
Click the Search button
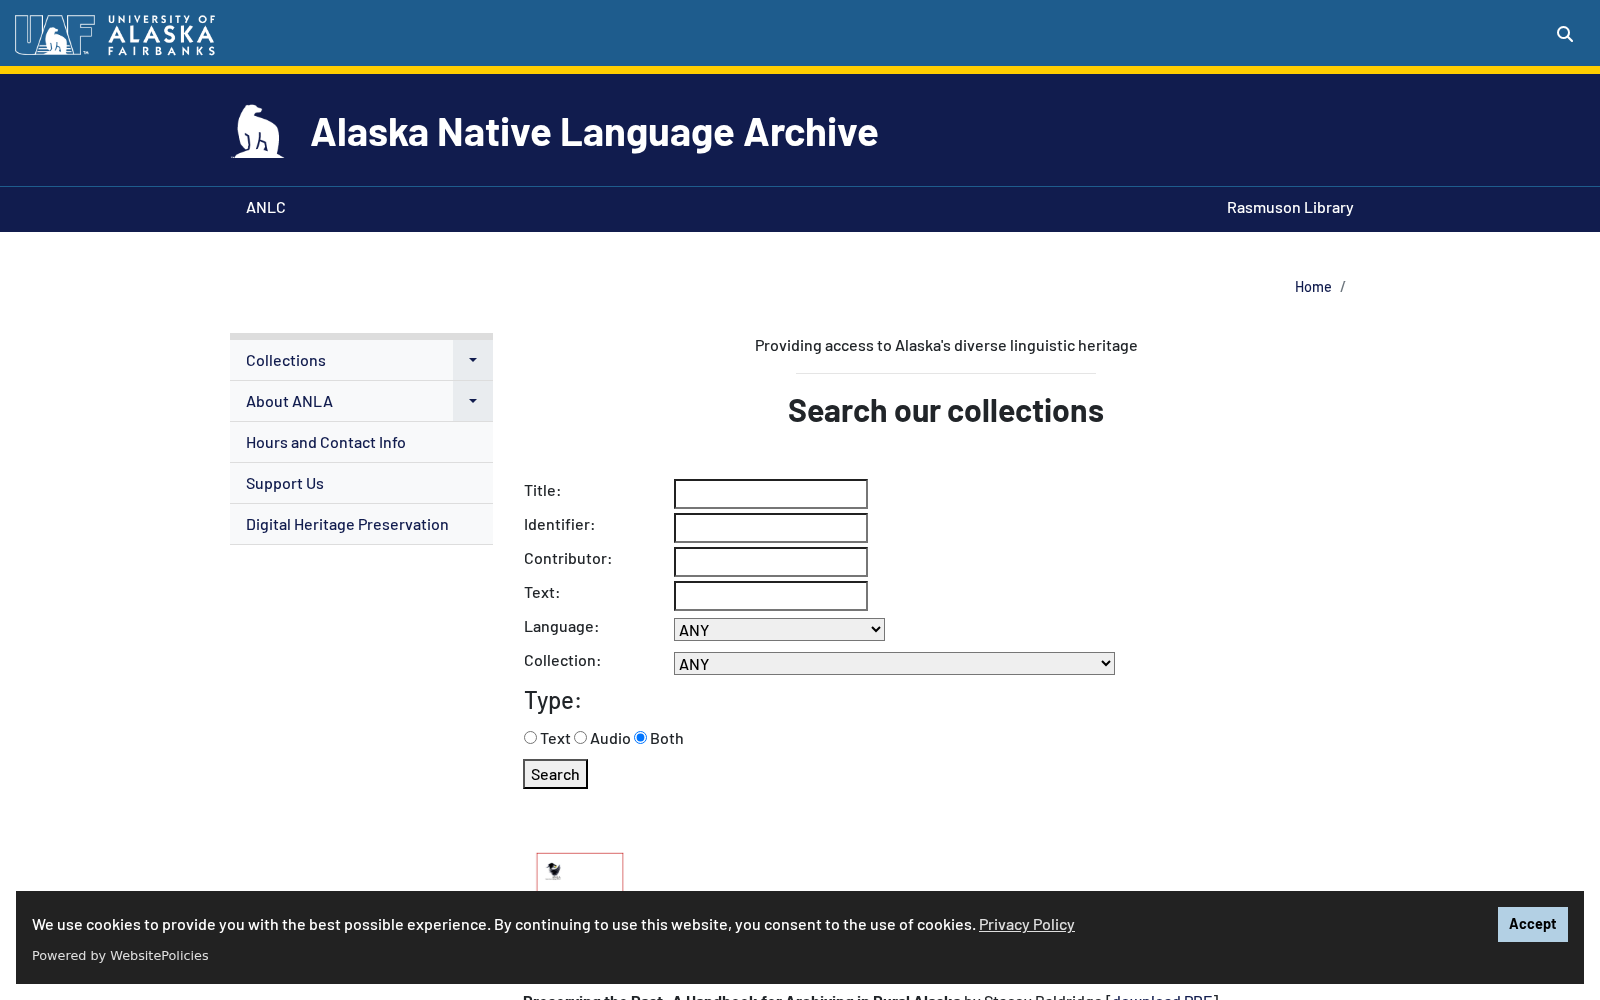[555, 774]
